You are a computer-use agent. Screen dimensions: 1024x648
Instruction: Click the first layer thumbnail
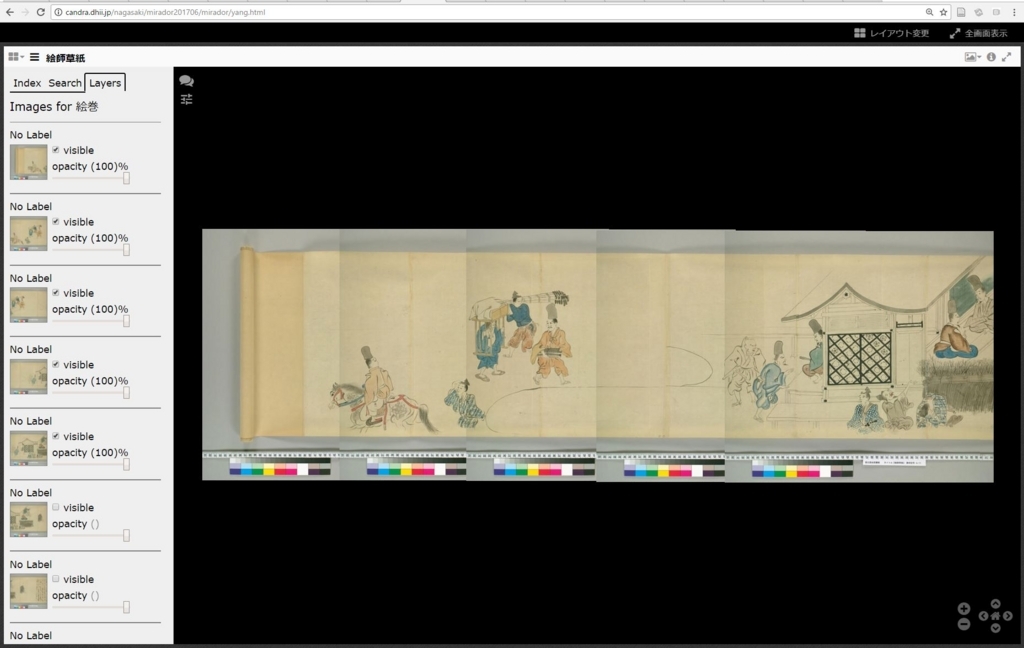point(29,162)
